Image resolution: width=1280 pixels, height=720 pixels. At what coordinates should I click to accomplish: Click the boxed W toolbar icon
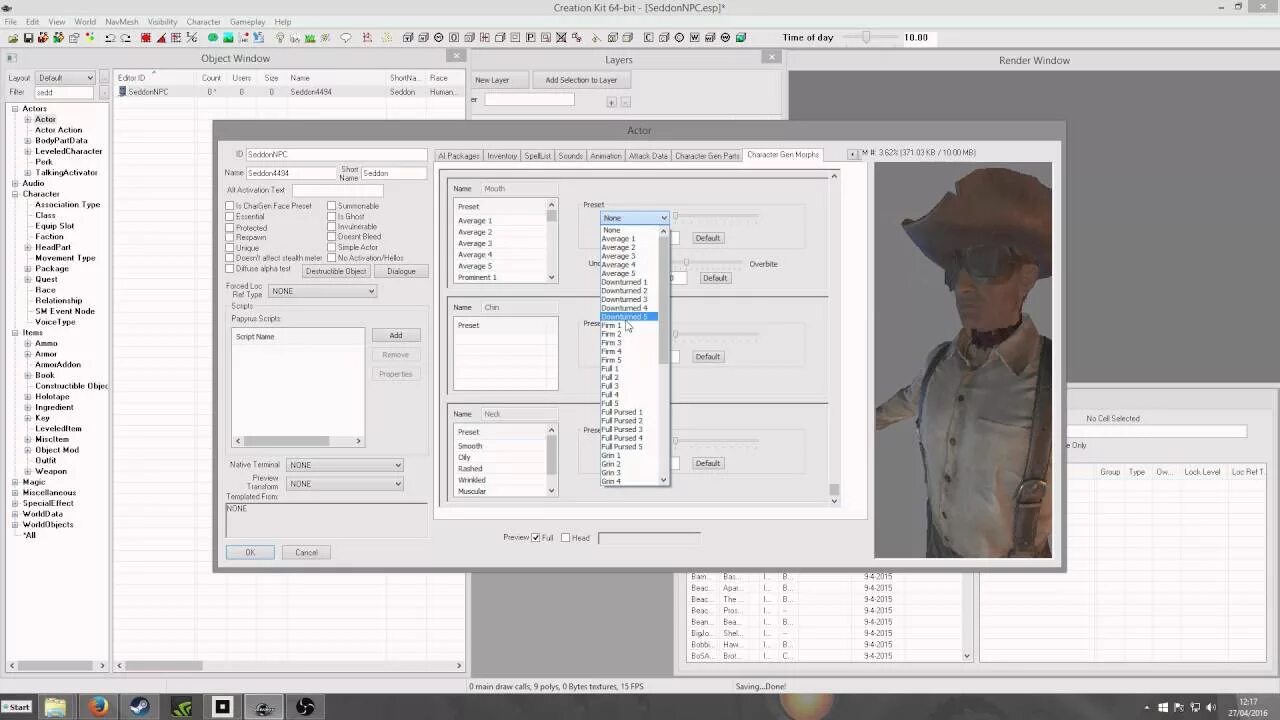pyautogui.click(x=694, y=38)
